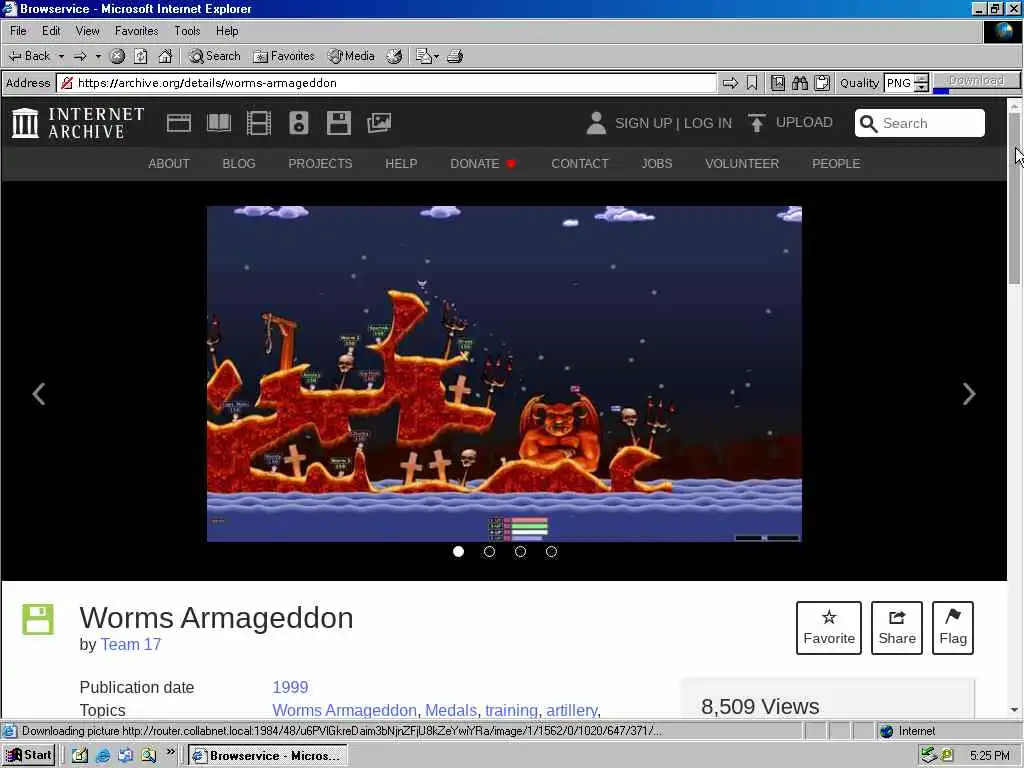This screenshot has width=1024, height=768.
Task: Click the Internet Archive logo
Action: click(x=78, y=123)
